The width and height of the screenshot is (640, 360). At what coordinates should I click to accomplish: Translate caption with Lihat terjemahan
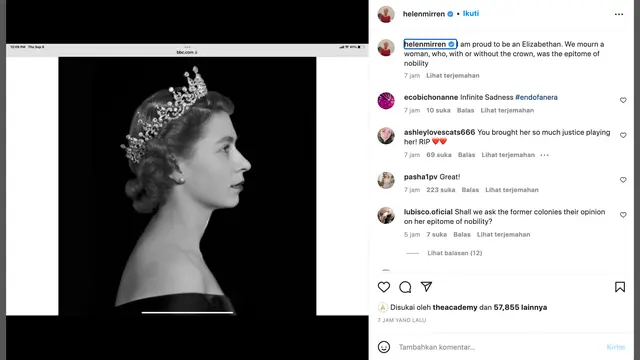point(453,76)
